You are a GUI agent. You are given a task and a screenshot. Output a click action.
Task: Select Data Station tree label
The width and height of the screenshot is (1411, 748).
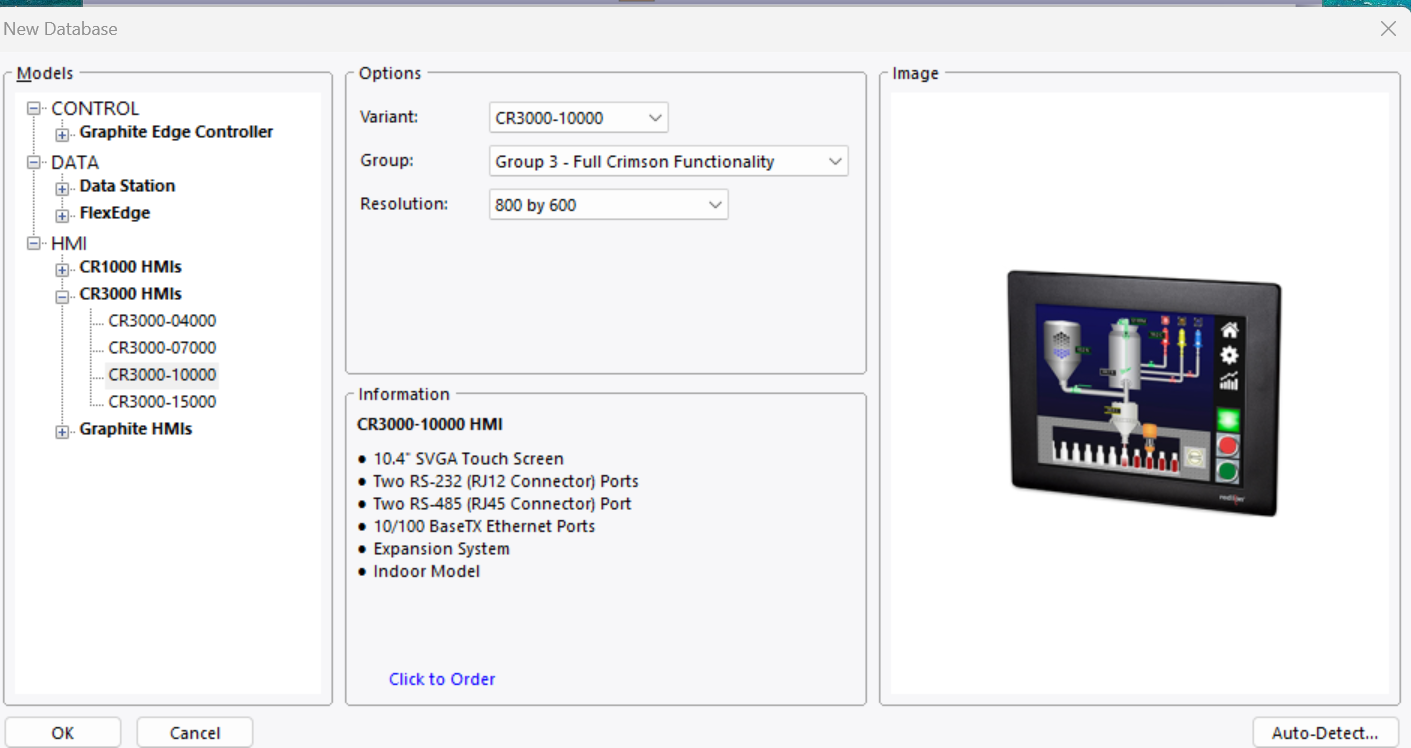click(127, 186)
